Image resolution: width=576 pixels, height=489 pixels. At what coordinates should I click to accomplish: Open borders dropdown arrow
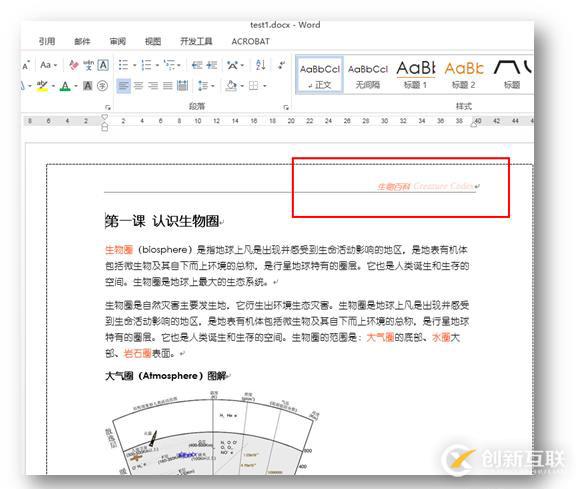[x=264, y=86]
